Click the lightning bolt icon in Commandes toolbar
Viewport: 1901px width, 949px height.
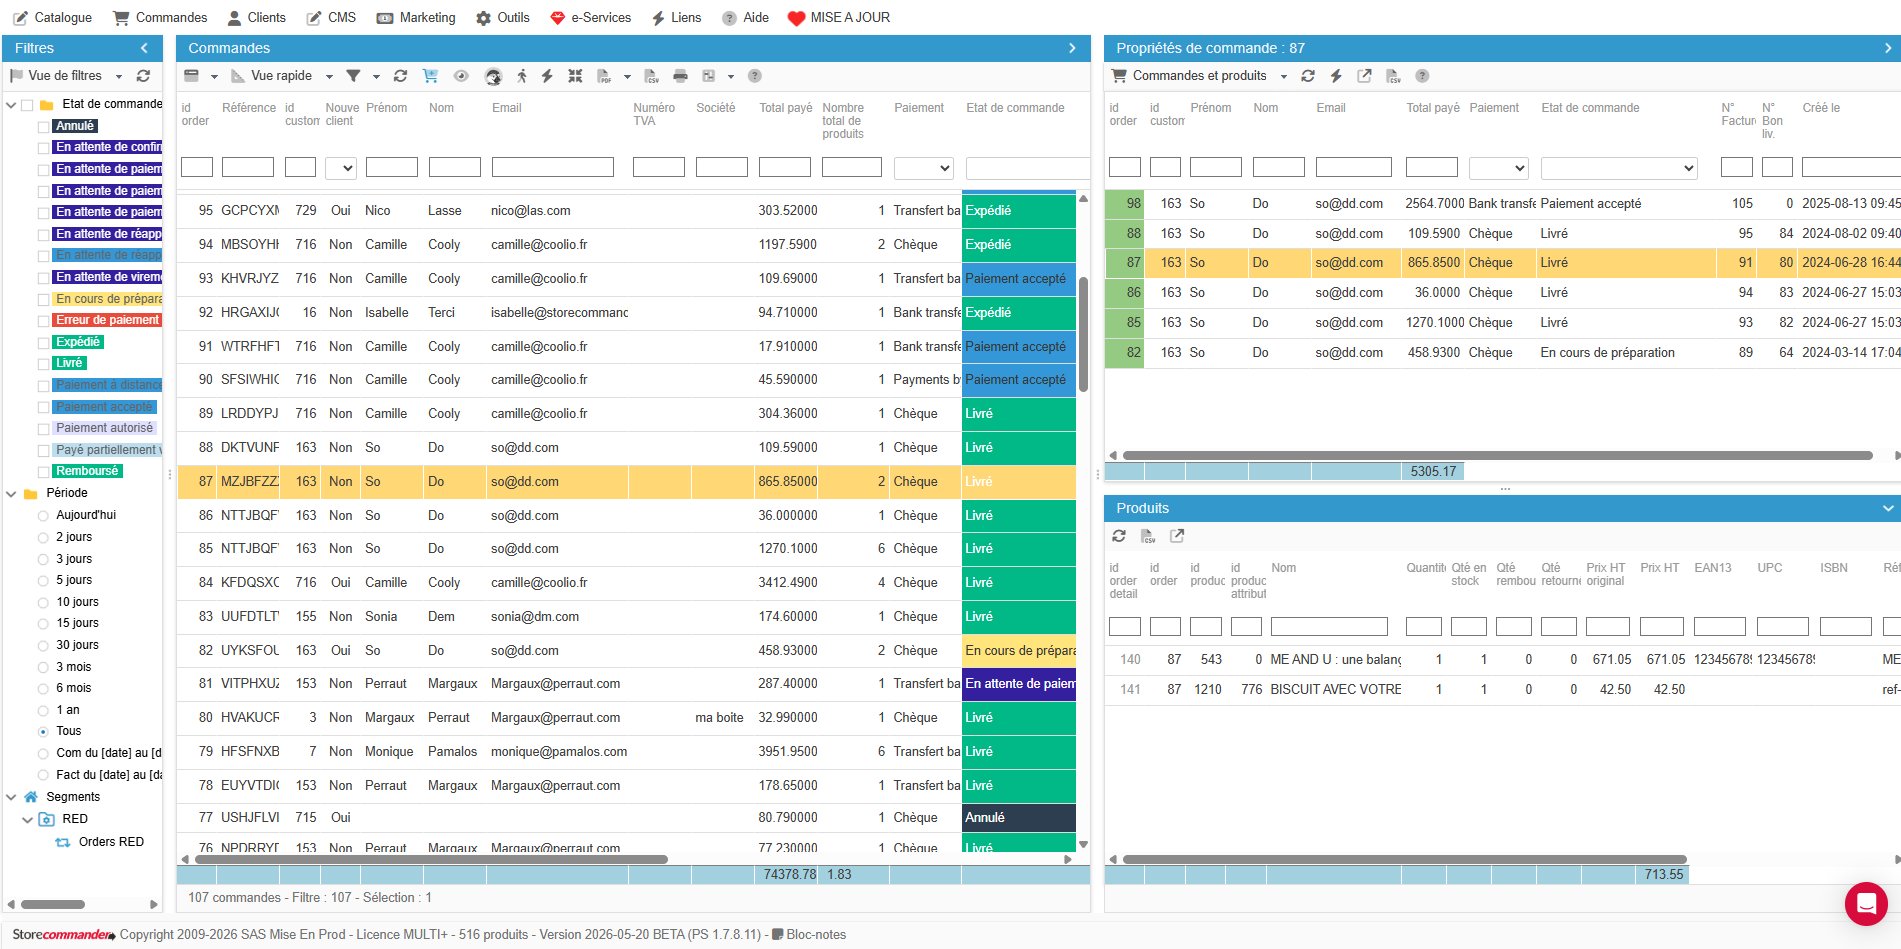pyautogui.click(x=547, y=76)
